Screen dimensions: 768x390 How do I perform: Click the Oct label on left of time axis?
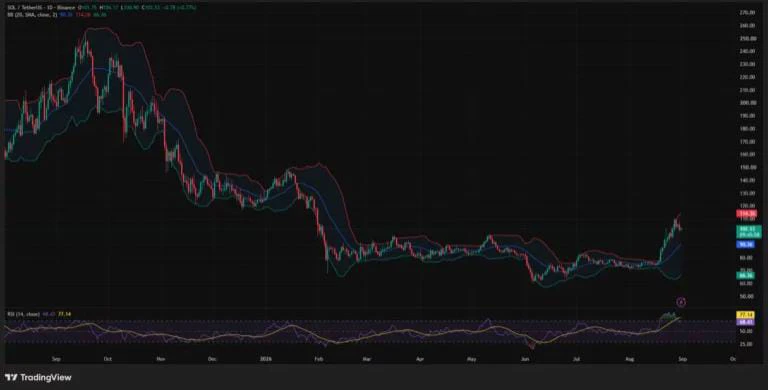[108, 359]
